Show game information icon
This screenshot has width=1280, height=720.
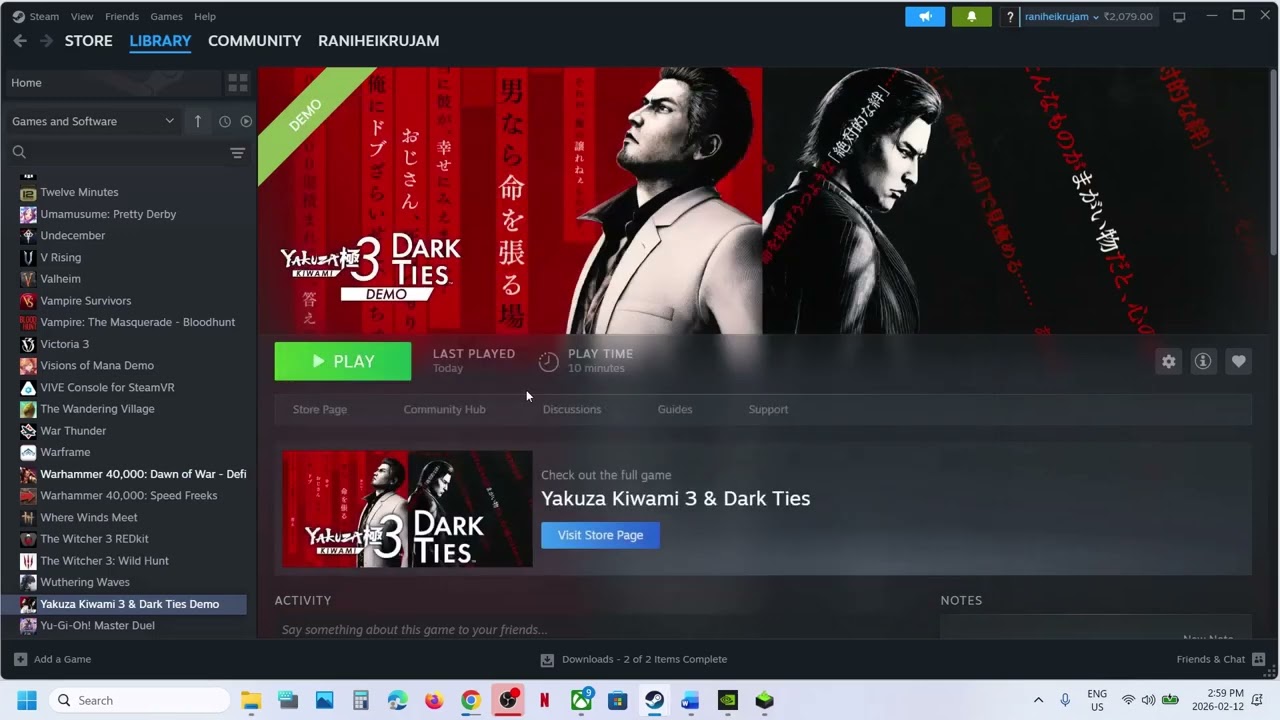click(1203, 362)
